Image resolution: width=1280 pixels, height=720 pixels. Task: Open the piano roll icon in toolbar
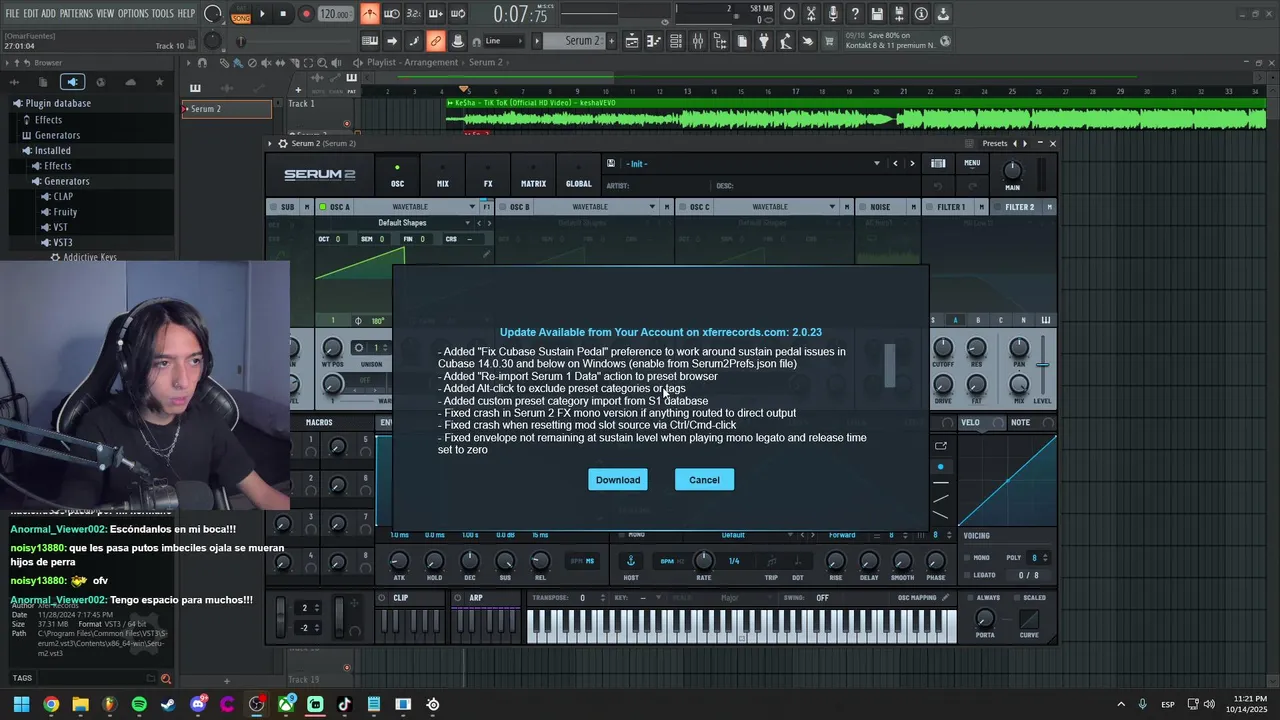click(x=654, y=41)
